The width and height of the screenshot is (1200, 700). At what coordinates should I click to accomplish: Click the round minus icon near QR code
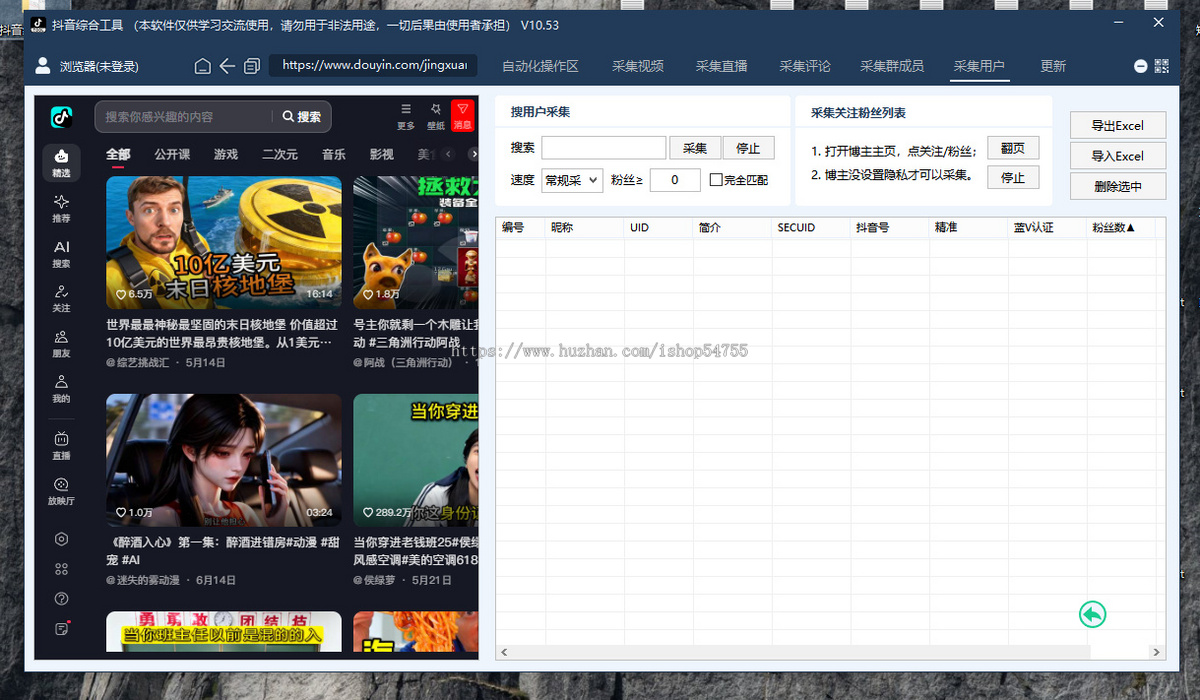(x=1140, y=66)
